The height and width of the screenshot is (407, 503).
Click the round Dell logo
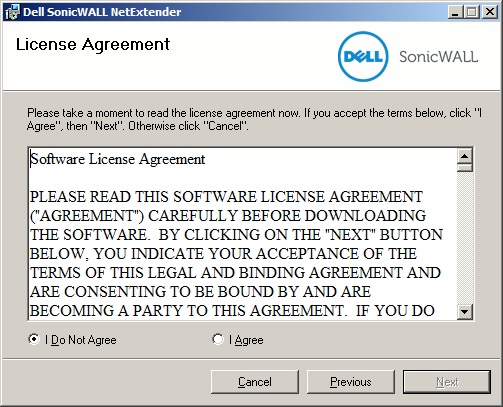pyautogui.click(x=363, y=56)
